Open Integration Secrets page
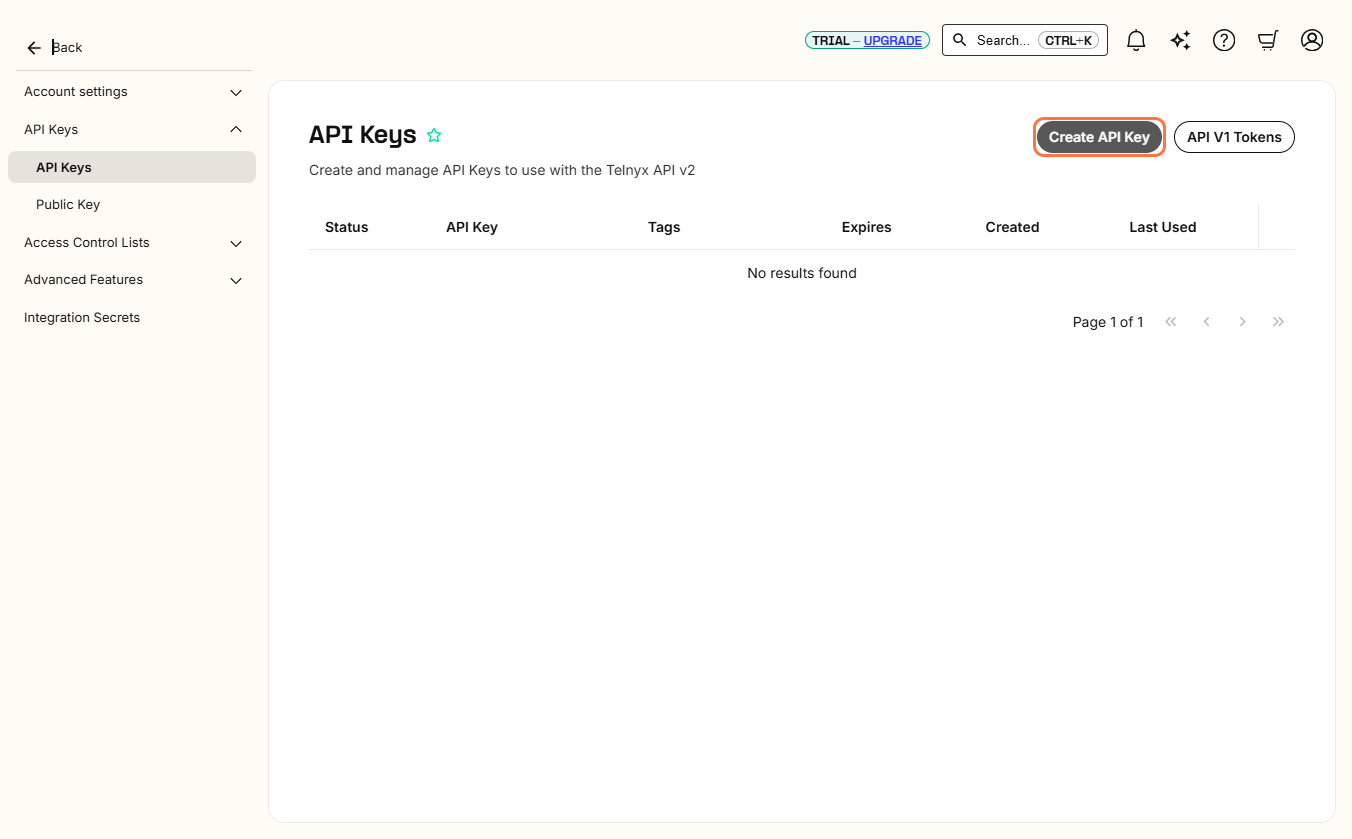 point(82,318)
